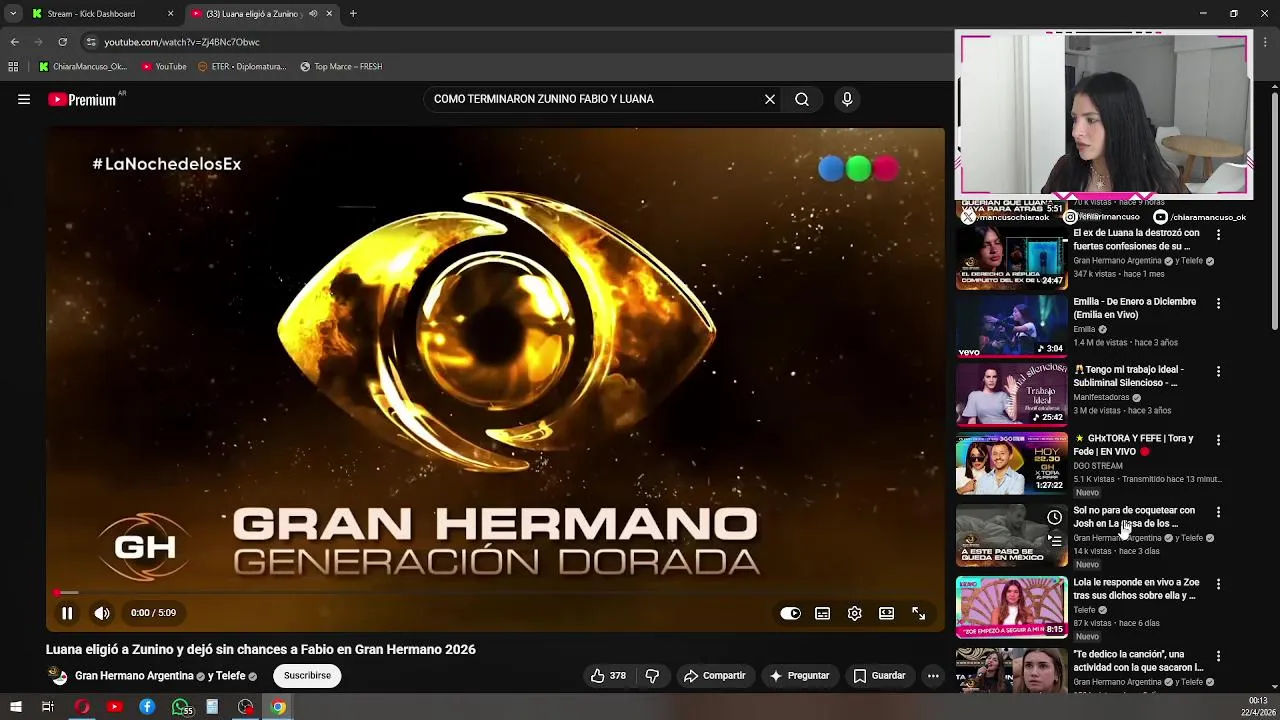Add 'Sol no para de coquetear' to queue
This screenshot has width=1280, height=720.
click(1054, 540)
